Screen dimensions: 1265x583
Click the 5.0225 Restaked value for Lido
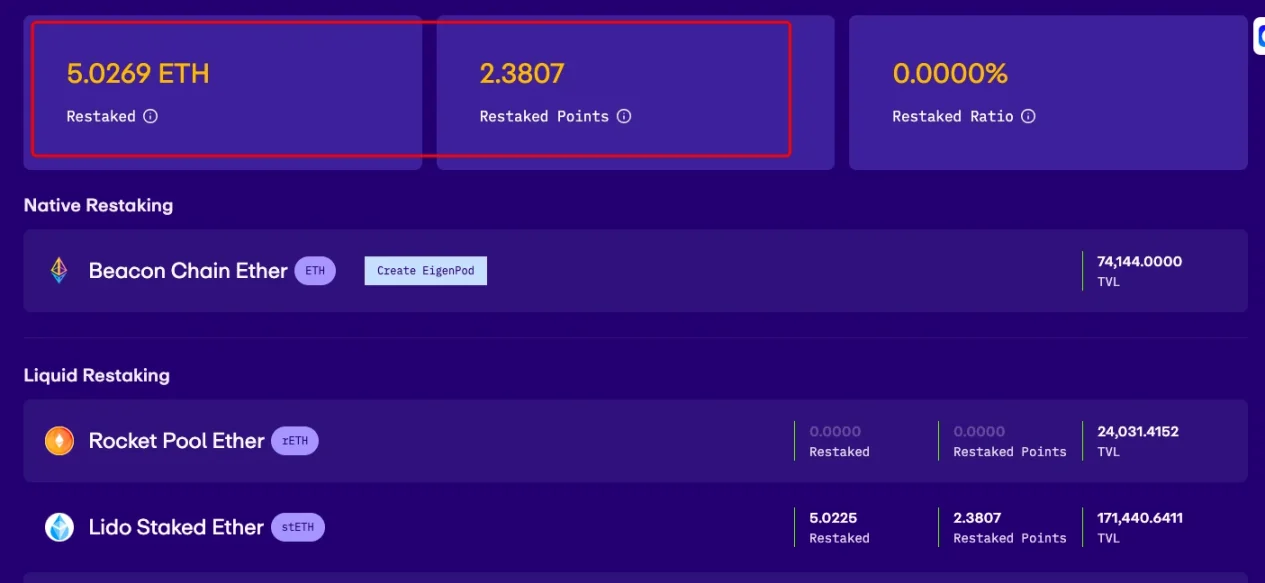(x=833, y=518)
